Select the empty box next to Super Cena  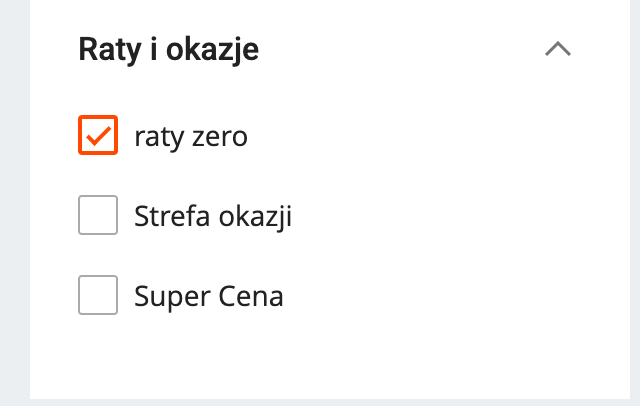98,296
